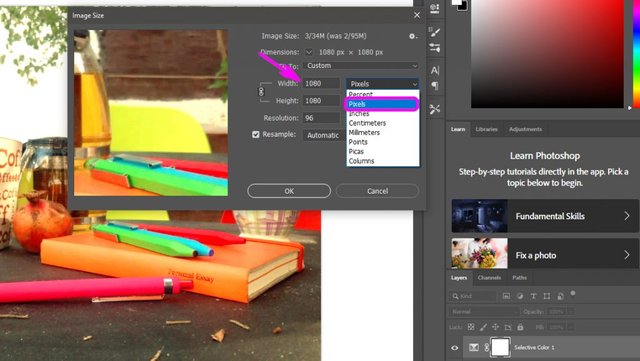Enable the smart objects filter icon
The height and width of the screenshot is (361, 640).
tap(560, 296)
